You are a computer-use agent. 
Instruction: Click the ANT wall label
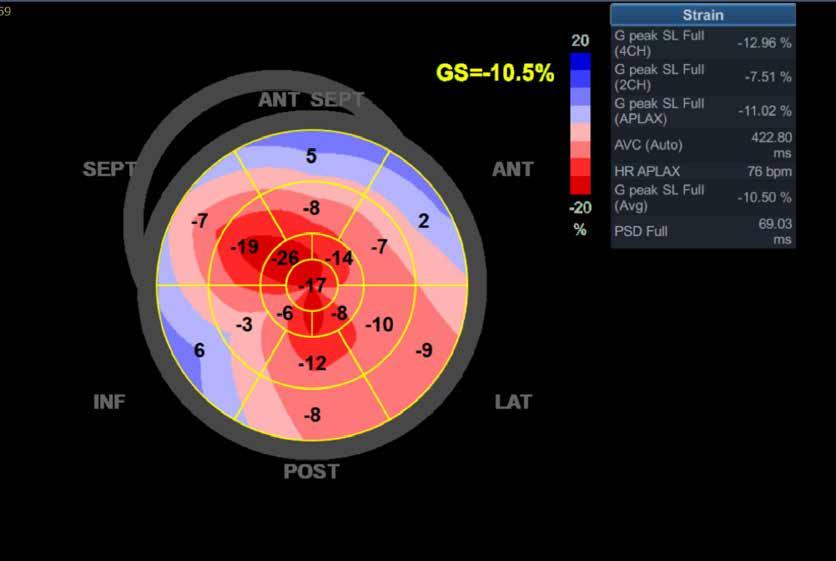(512, 169)
